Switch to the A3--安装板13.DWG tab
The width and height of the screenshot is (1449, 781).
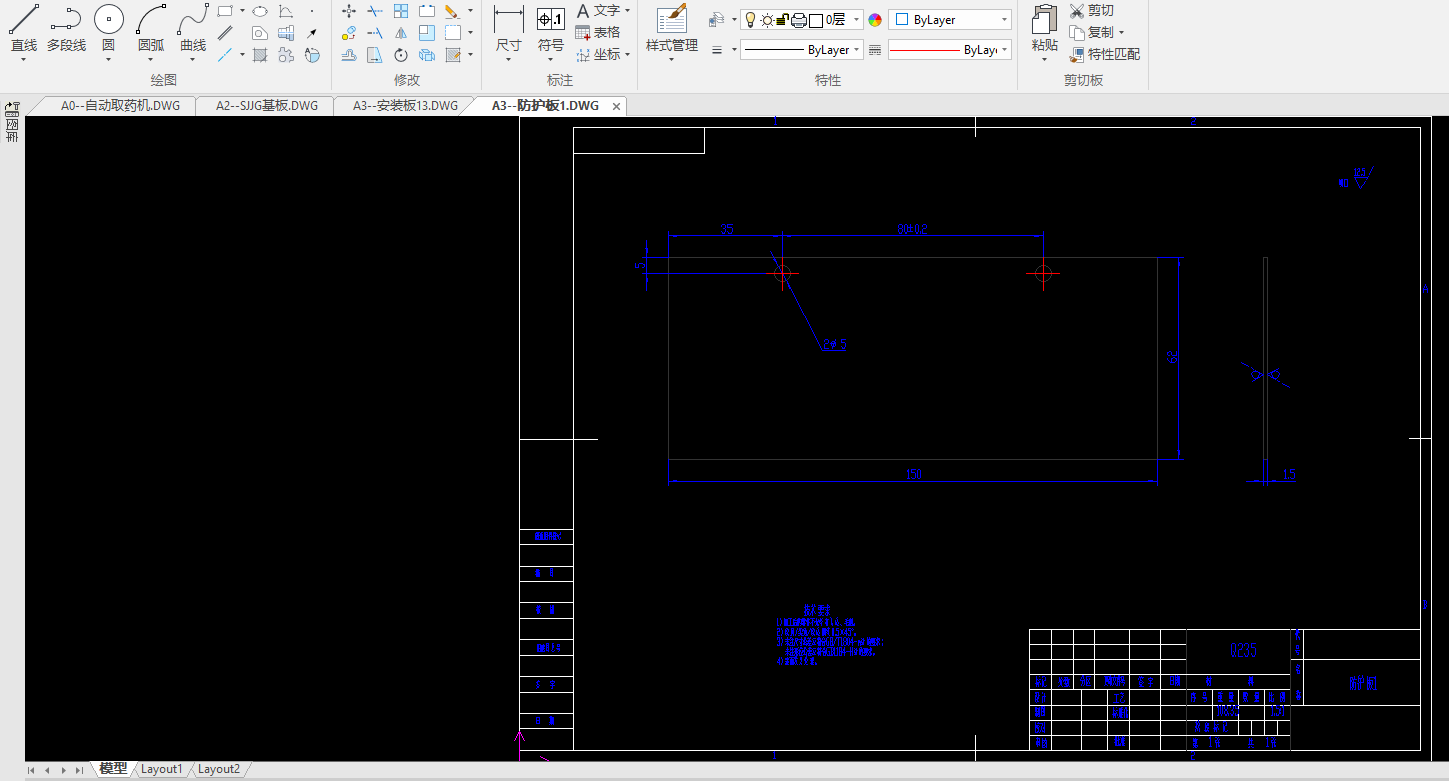[x=405, y=105]
